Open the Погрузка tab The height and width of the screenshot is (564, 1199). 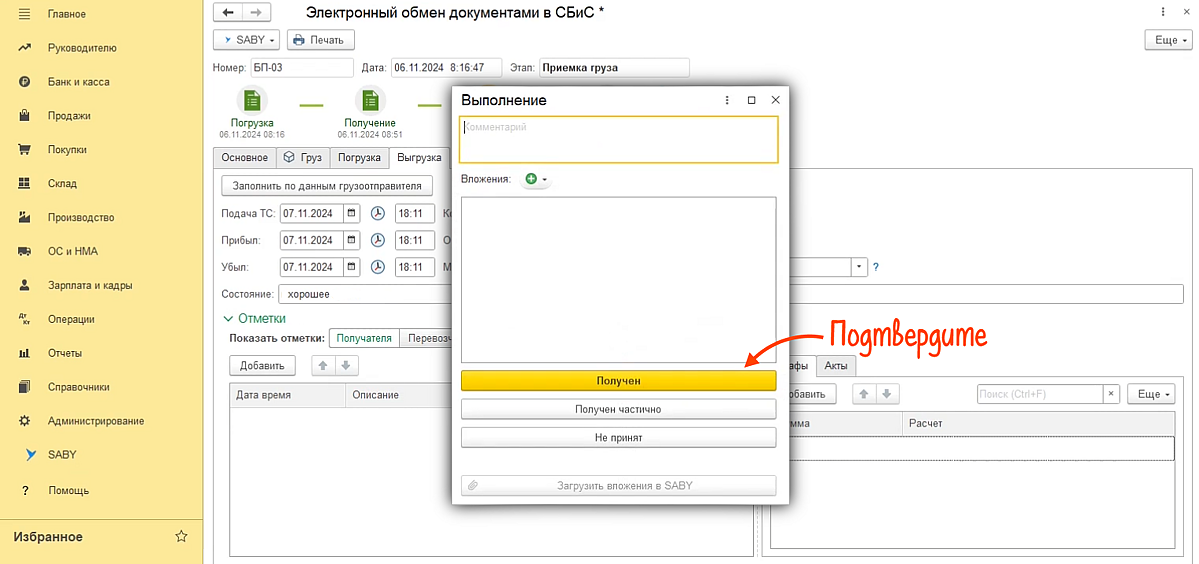pyautogui.click(x=359, y=158)
